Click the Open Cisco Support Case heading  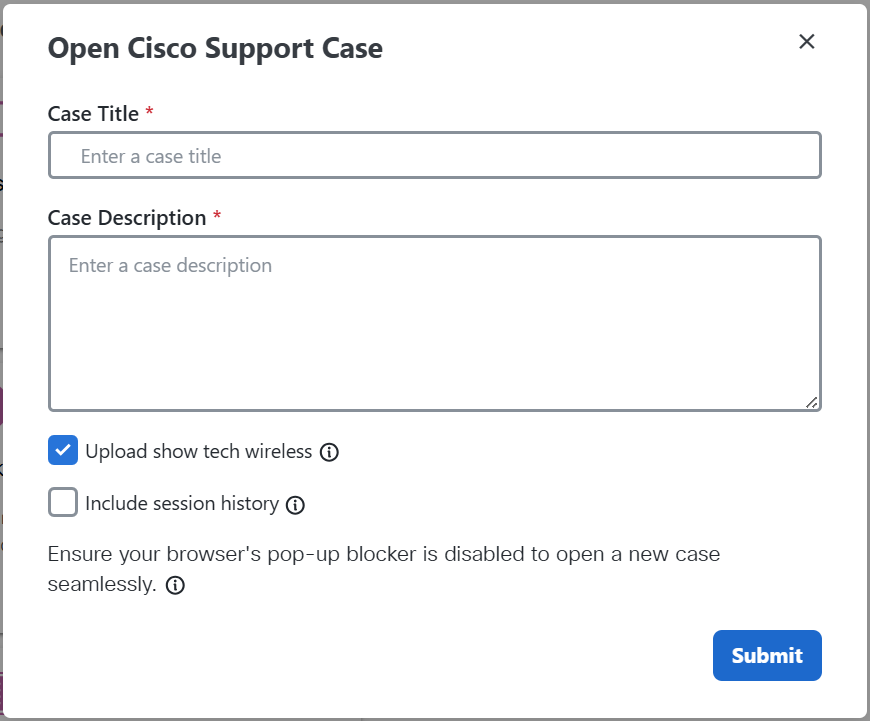tap(215, 48)
